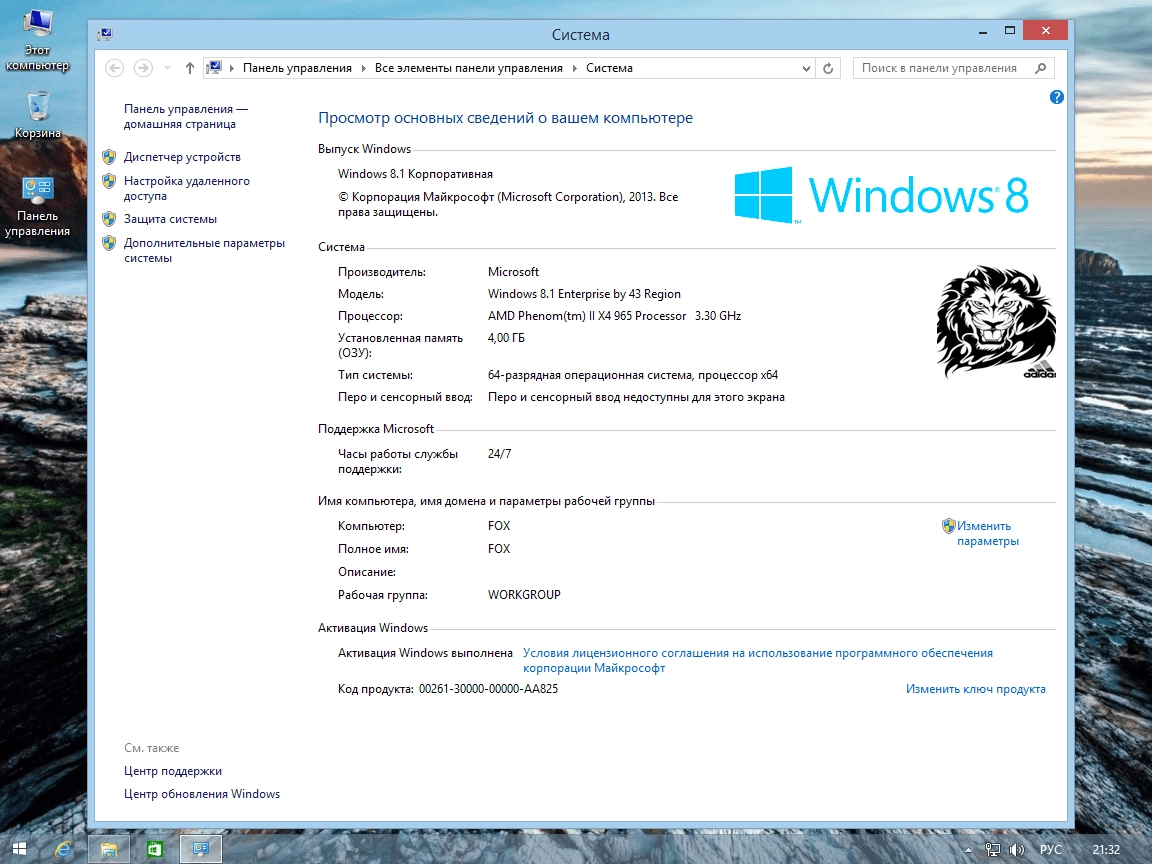This screenshot has height=864, width=1152.
Task: Click Изменить ключ продукта link
Action: [976, 689]
